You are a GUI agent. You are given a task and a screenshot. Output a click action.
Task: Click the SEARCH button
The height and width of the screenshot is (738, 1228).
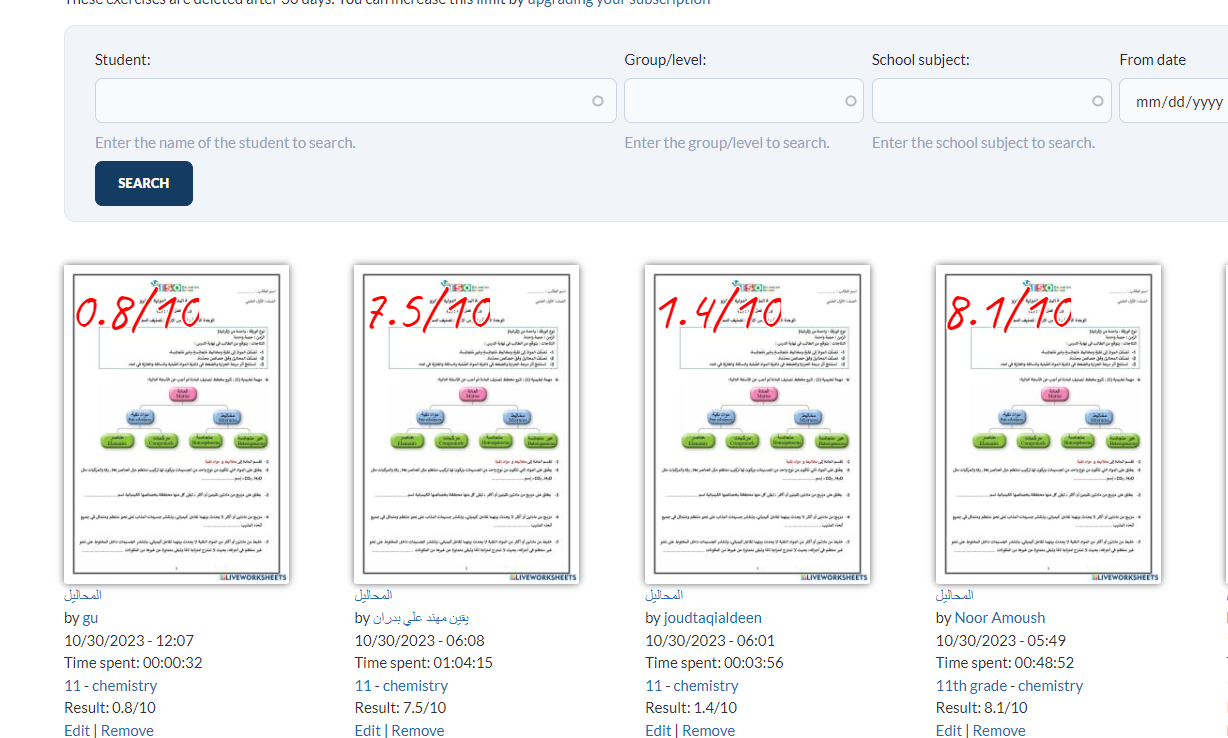[143, 183]
